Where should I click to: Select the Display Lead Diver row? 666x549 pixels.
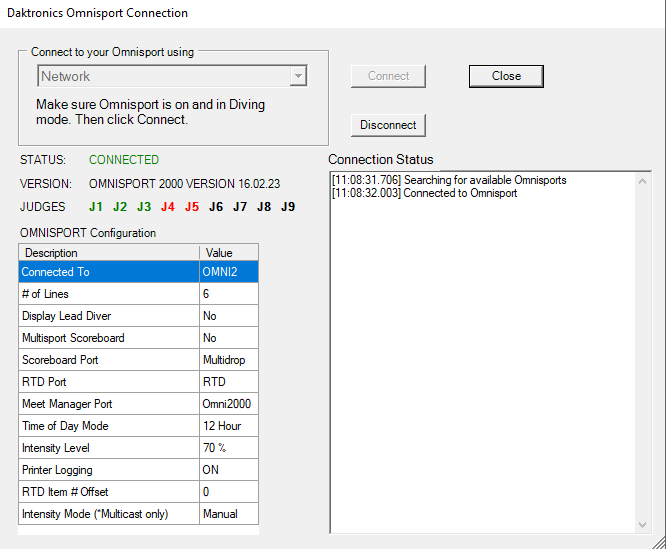coord(138,316)
